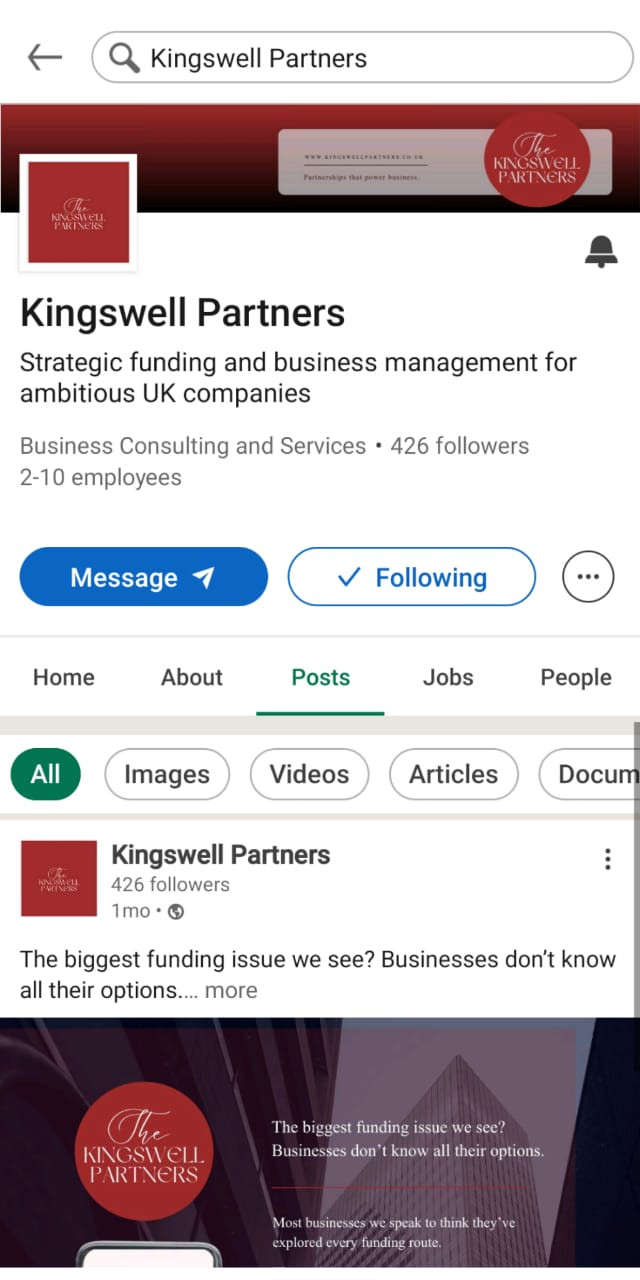This screenshot has height=1280, width=640.
Task: Open the Jobs tab
Action: coord(448,677)
